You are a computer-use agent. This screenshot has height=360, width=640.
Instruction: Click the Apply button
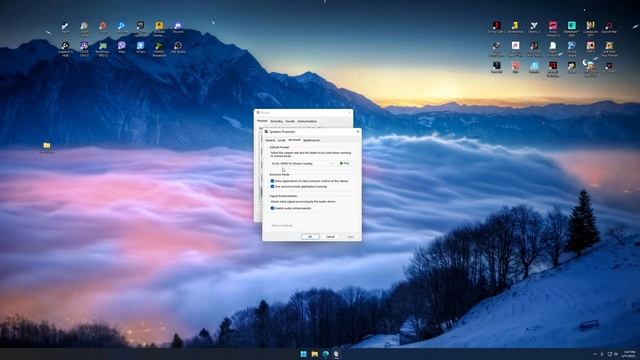pyautogui.click(x=350, y=237)
